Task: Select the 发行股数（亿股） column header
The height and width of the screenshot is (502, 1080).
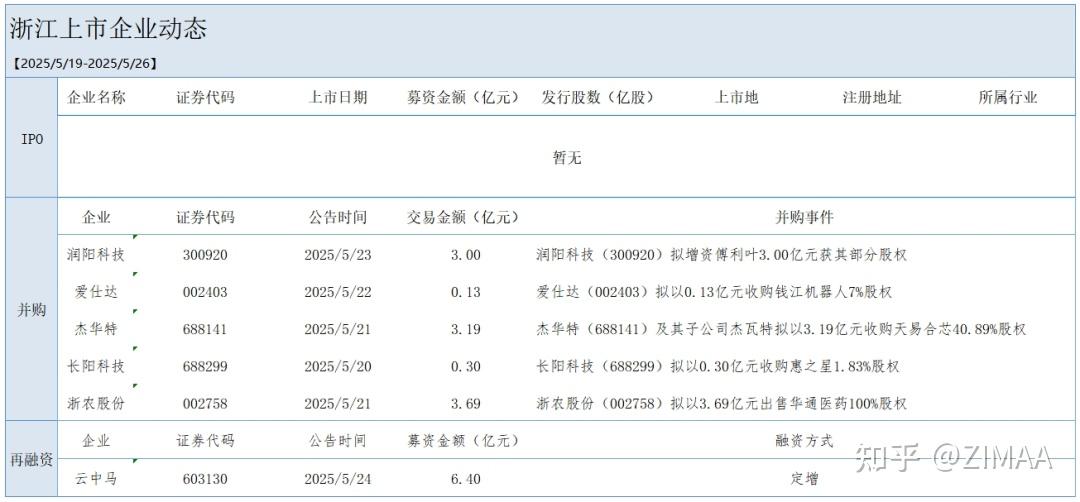Action: [x=596, y=97]
